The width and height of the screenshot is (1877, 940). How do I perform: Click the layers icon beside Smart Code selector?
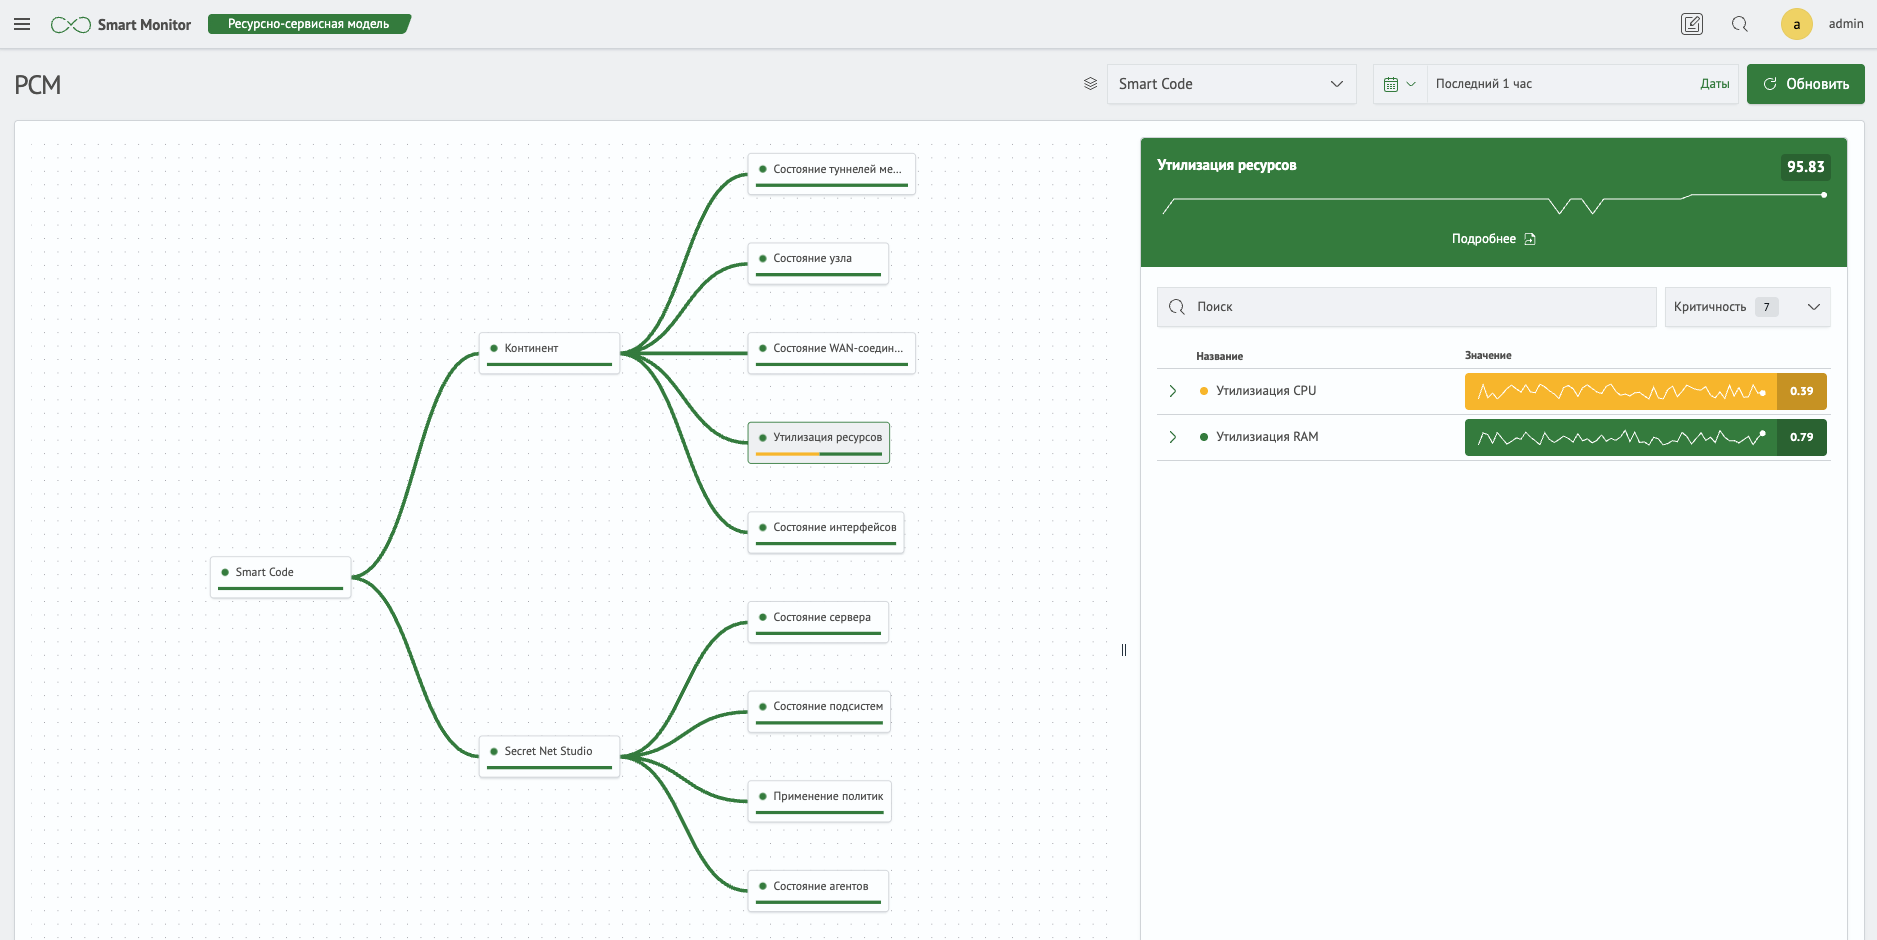(x=1090, y=84)
